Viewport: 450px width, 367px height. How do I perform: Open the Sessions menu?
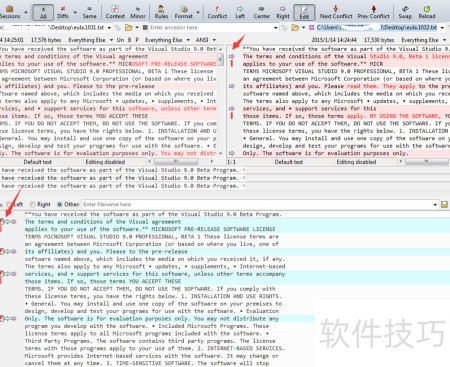[10, 12]
